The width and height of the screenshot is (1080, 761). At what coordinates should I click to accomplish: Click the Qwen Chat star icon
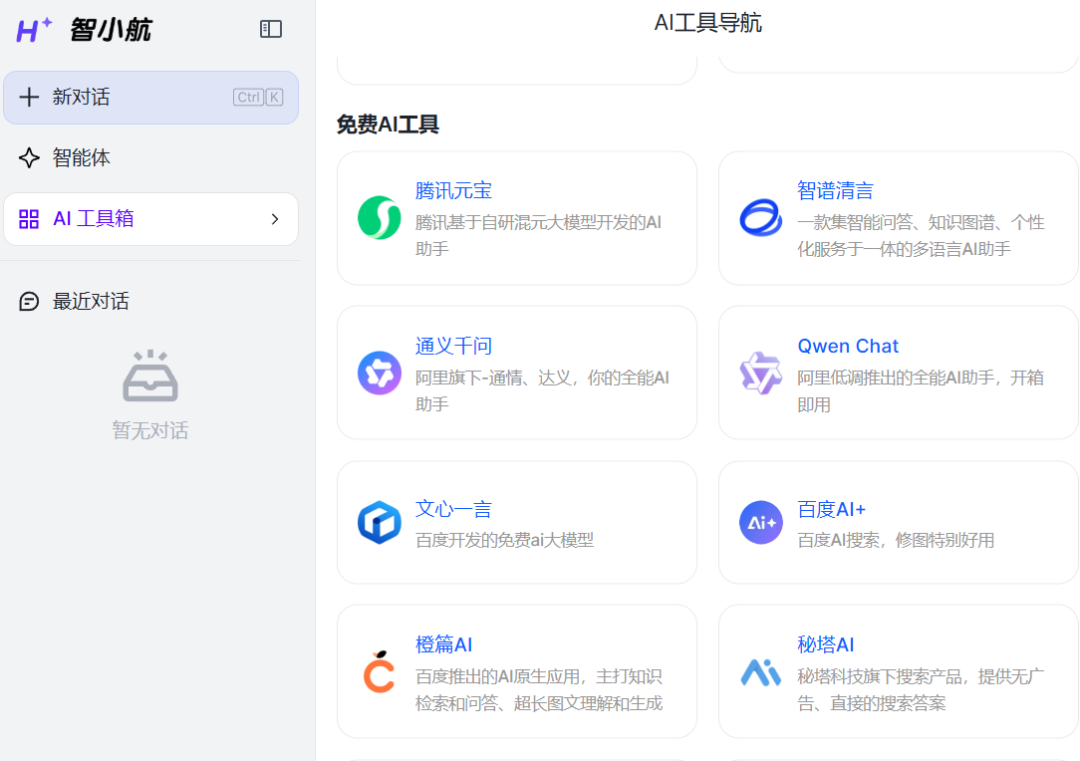(x=760, y=373)
